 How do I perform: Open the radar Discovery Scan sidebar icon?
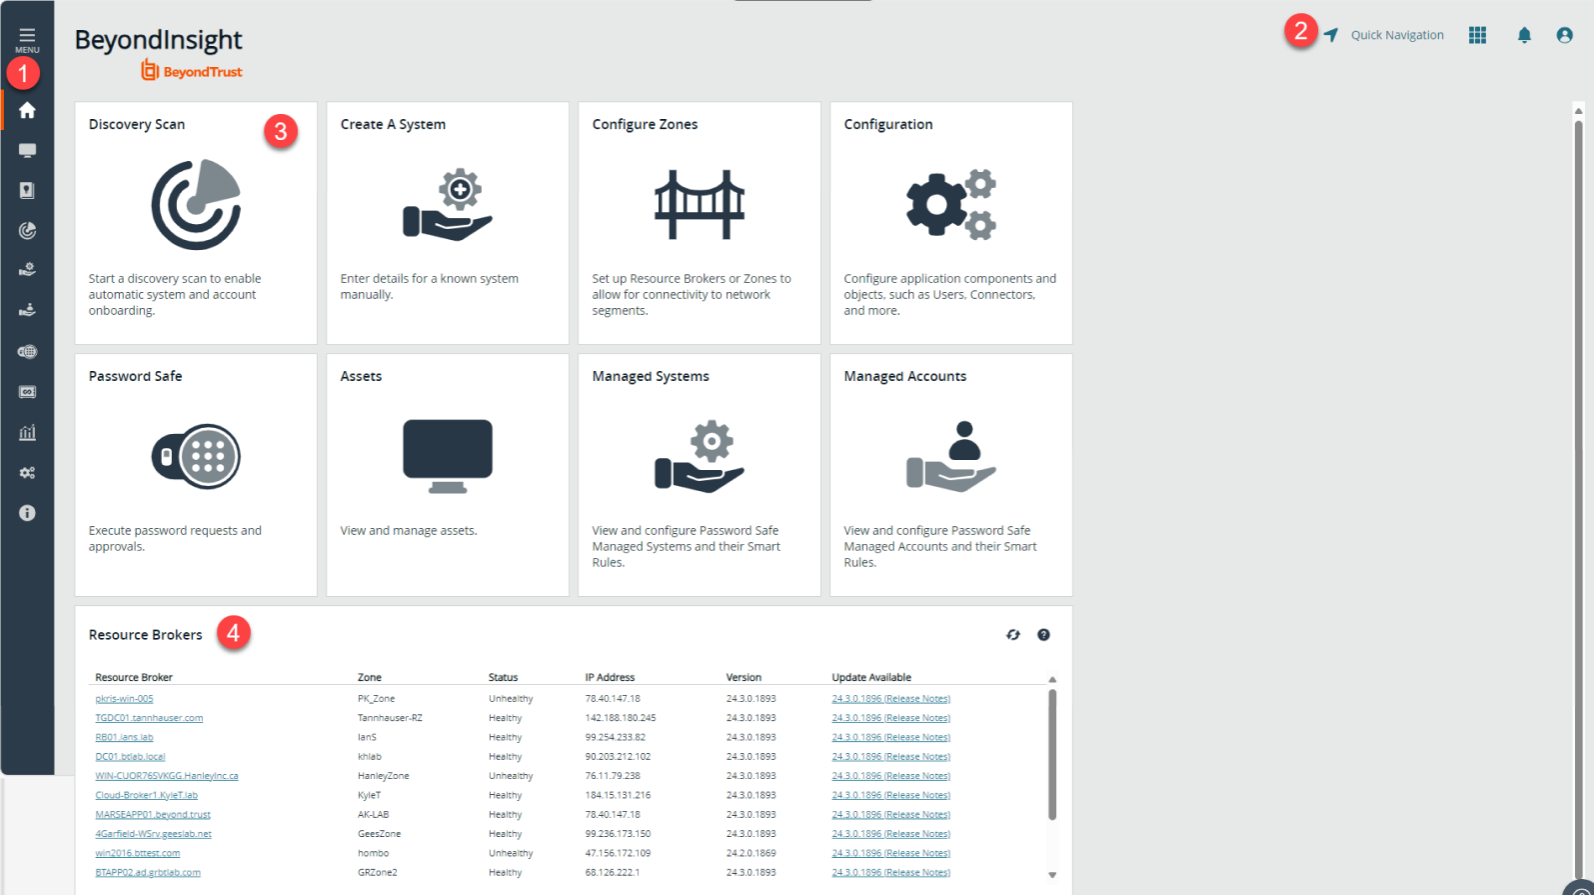(x=27, y=231)
